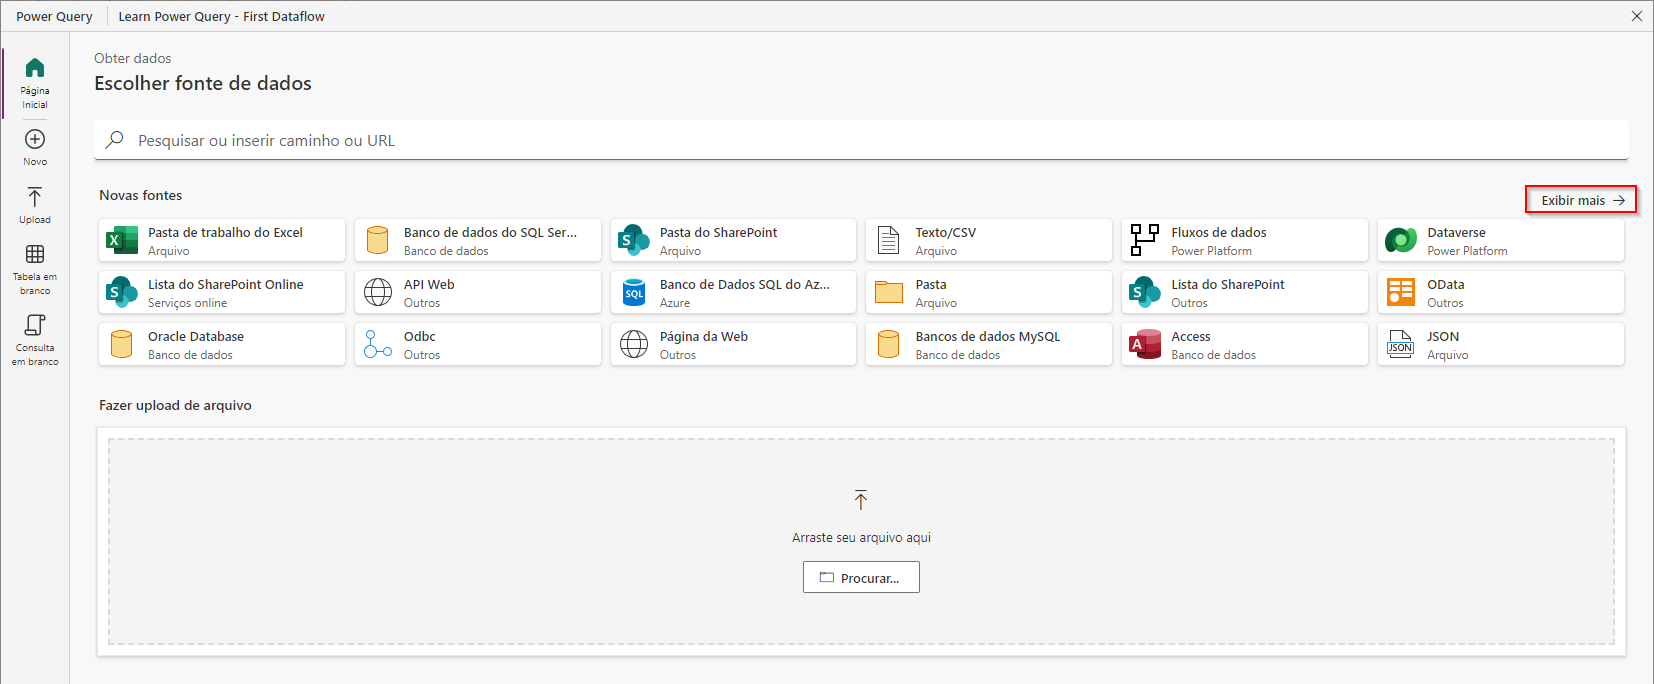The height and width of the screenshot is (684, 1654).
Task: Click the Página da Web globe icon
Action: tap(634, 344)
